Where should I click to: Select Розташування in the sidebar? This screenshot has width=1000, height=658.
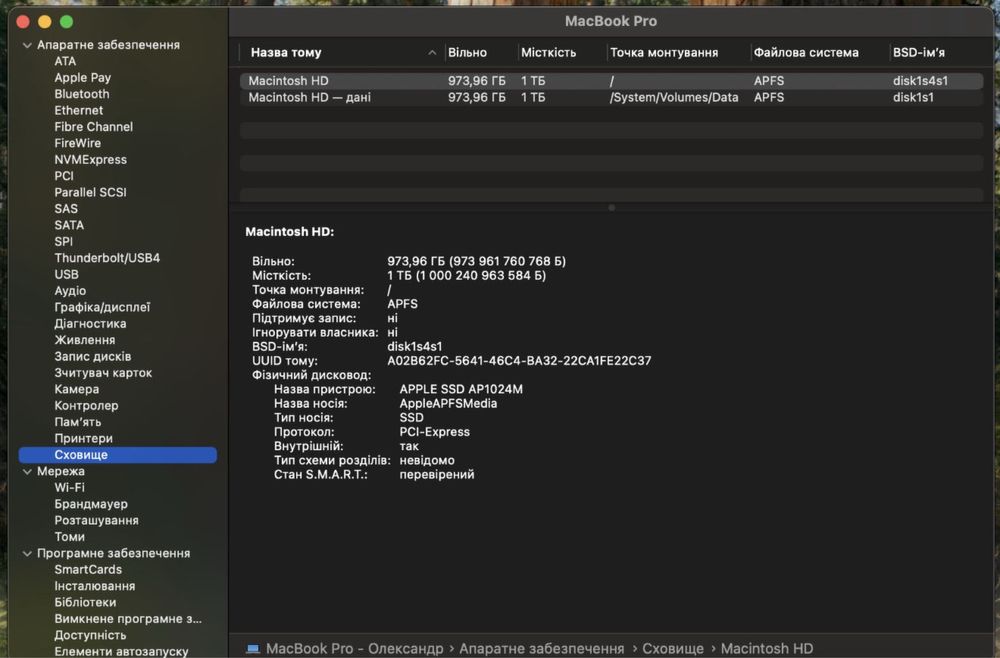point(96,521)
